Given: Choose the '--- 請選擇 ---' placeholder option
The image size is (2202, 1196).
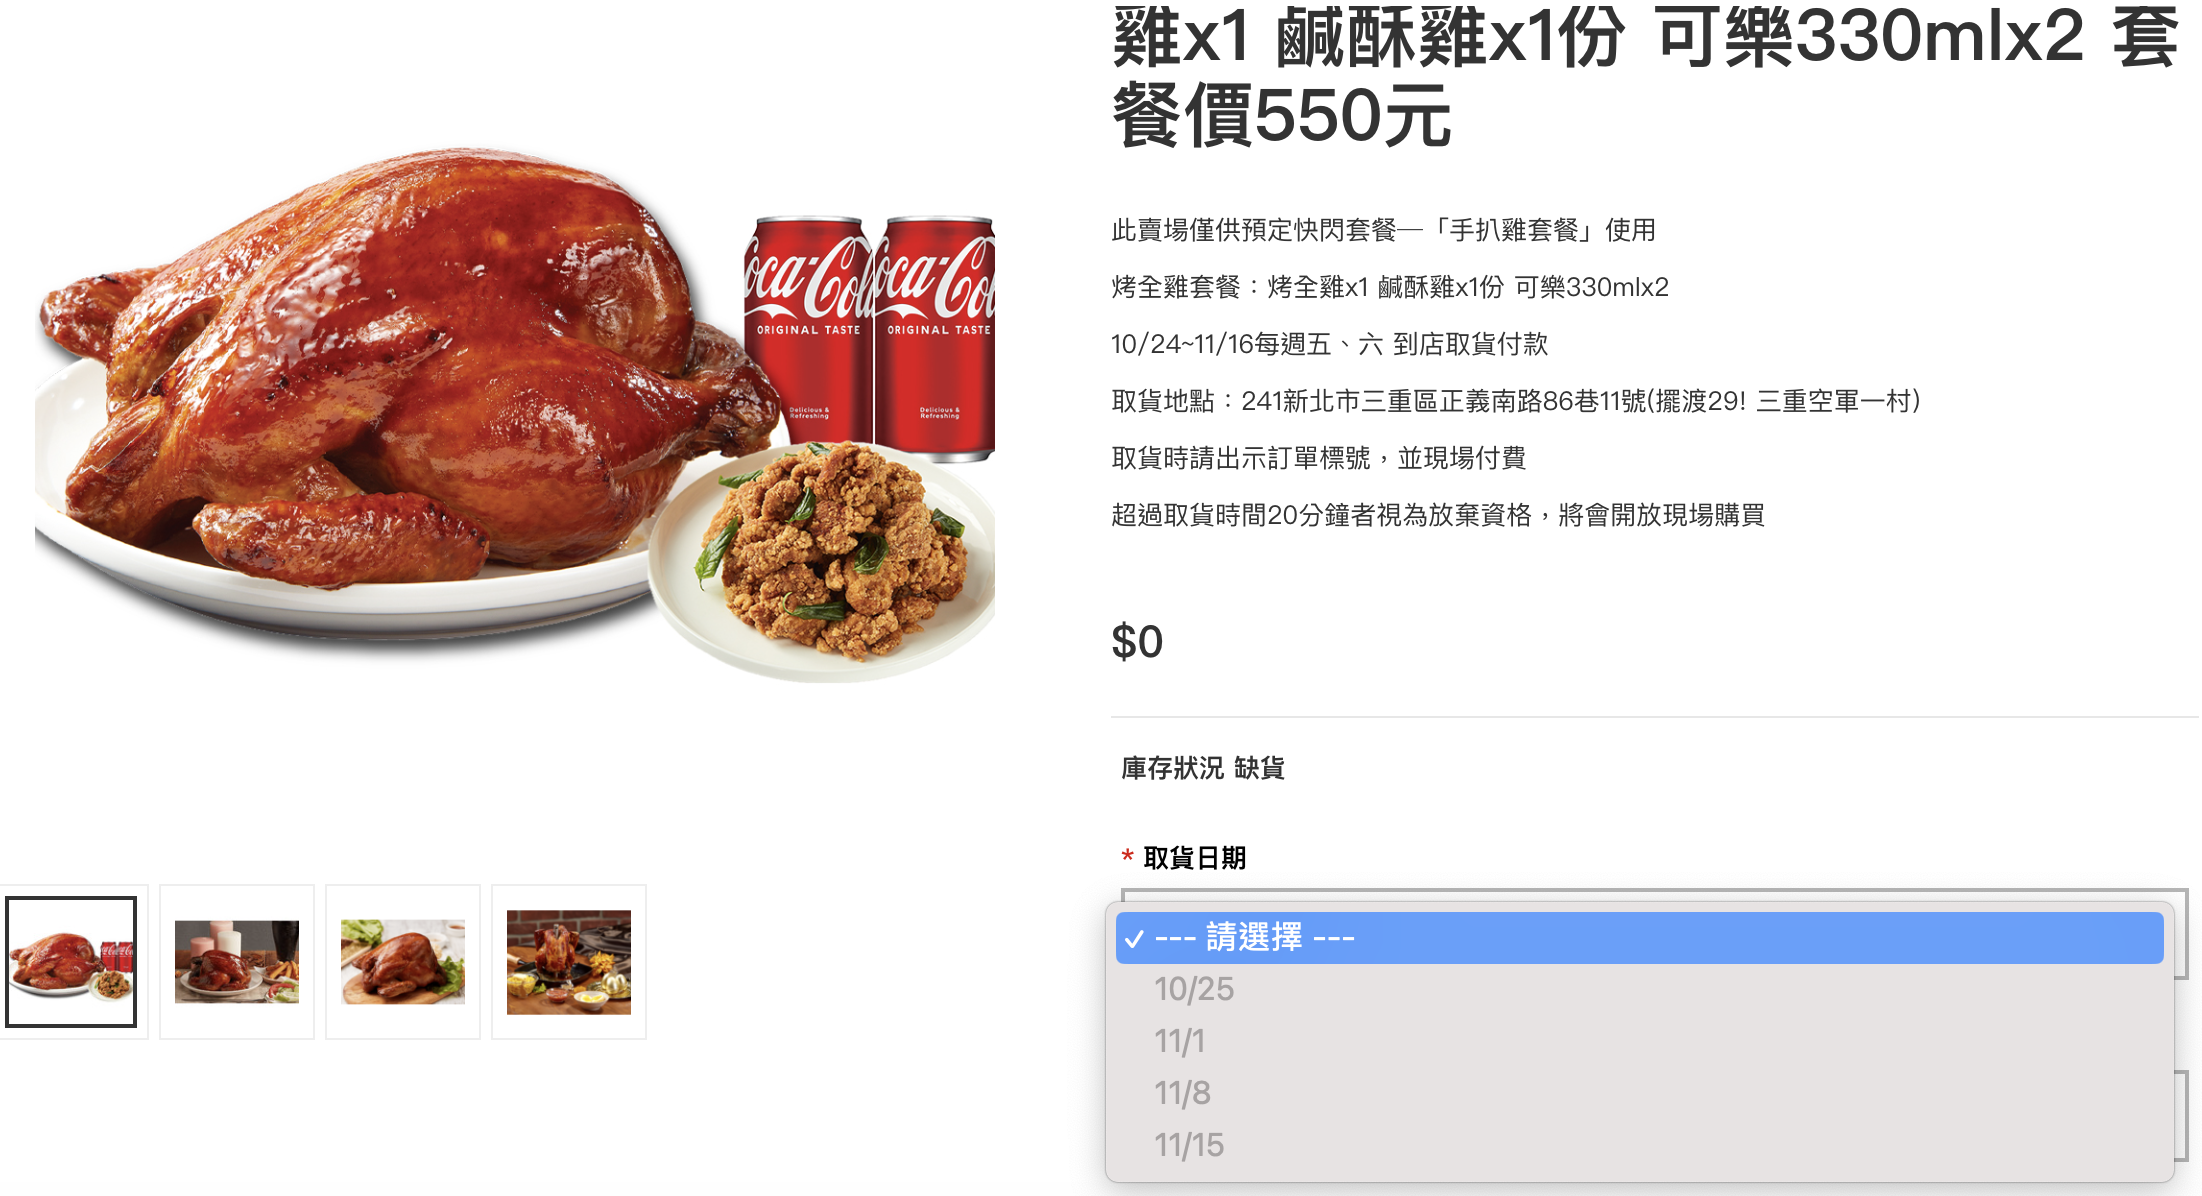Looking at the screenshot, I should coord(1639,938).
